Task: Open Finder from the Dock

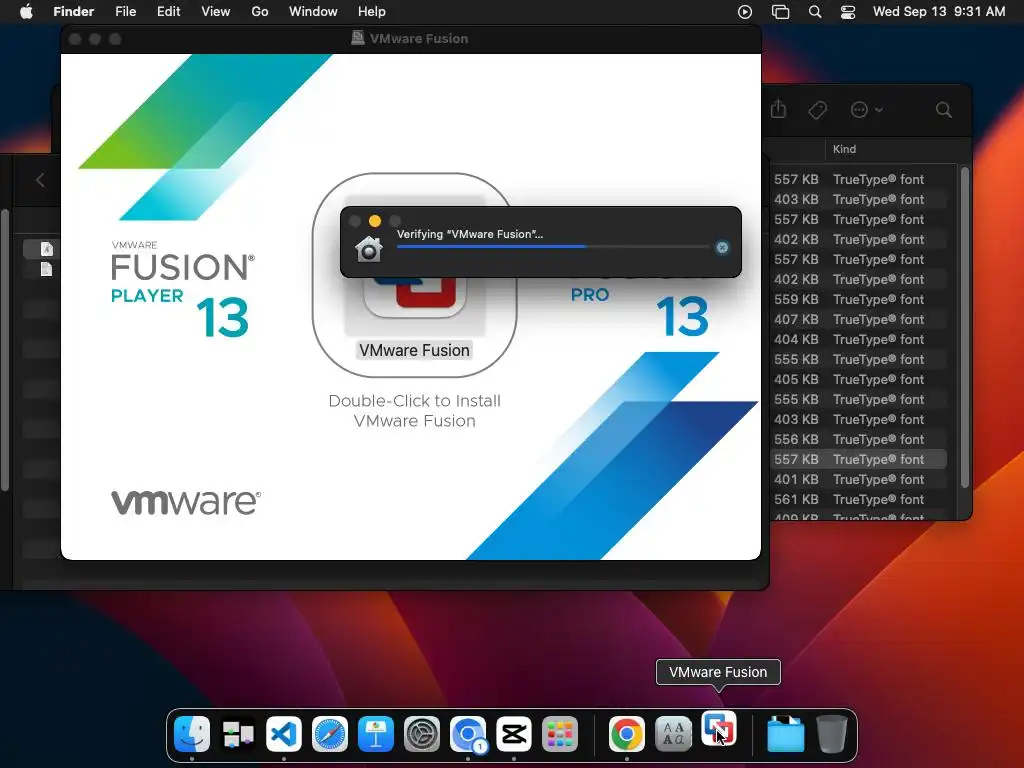Action: 192,734
